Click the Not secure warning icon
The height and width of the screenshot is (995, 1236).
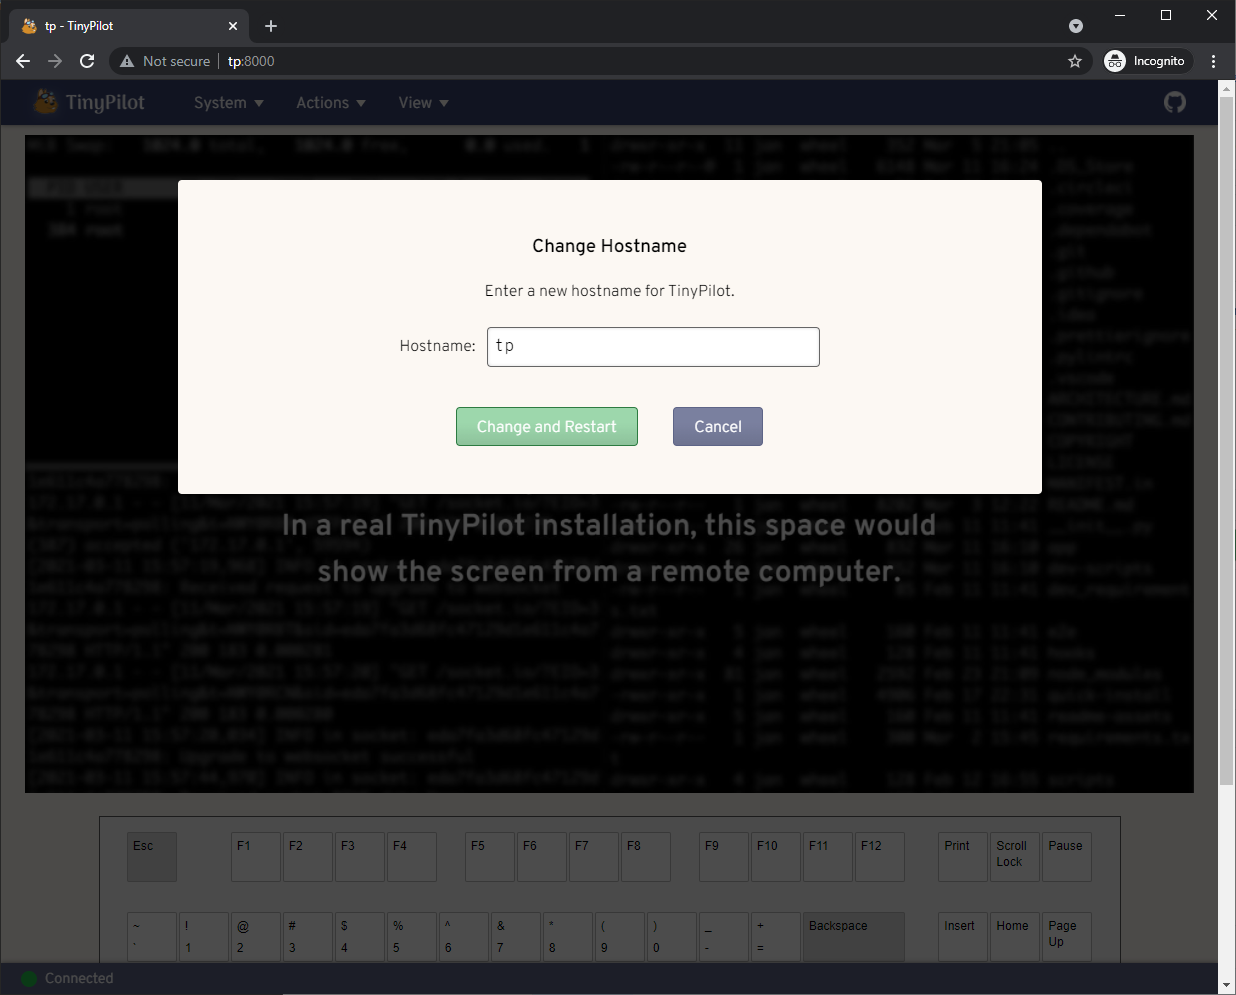click(x=127, y=61)
